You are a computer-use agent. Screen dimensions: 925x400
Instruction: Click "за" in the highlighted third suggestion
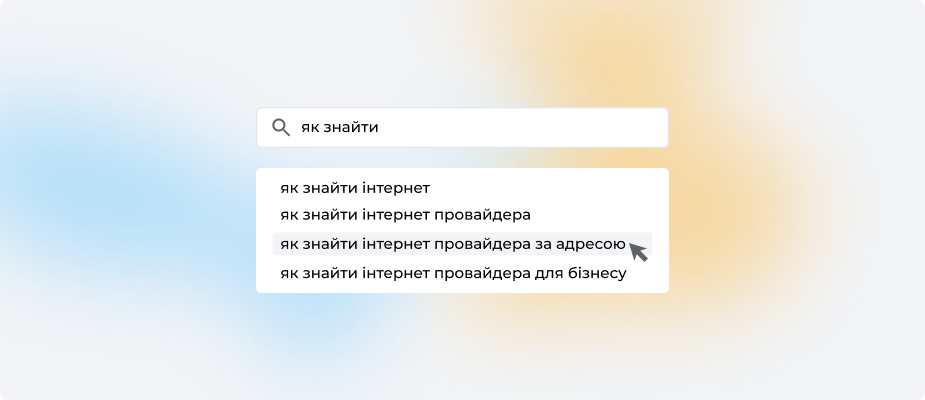tap(541, 244)
